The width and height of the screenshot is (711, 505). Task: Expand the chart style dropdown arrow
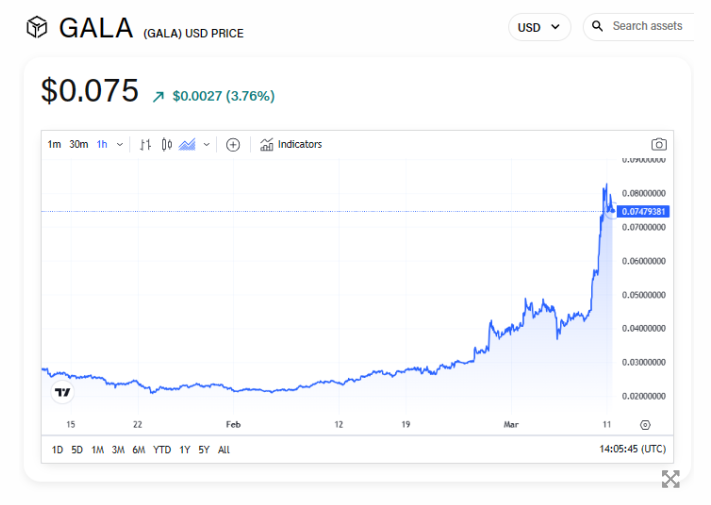pyautogui.click(x=207, y=145)
